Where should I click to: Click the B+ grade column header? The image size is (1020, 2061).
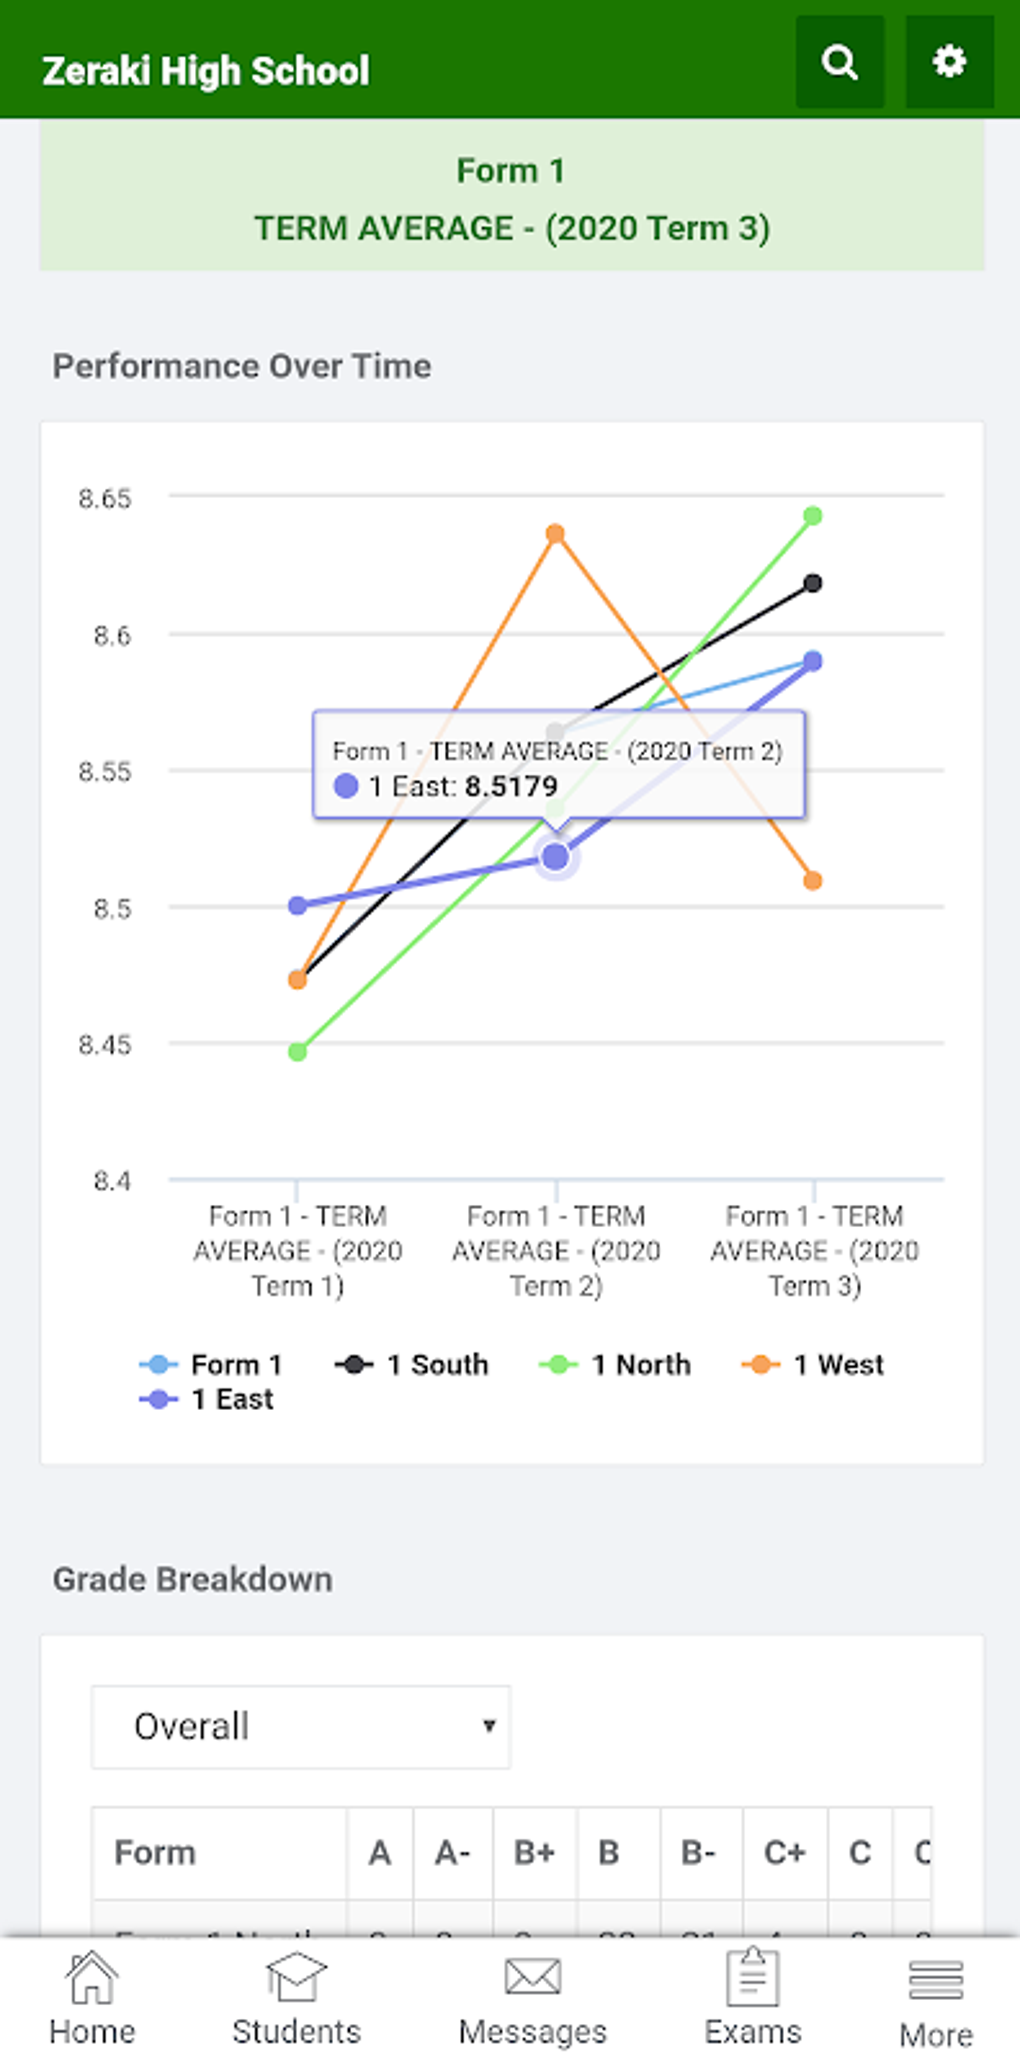tap(534, 1853)
